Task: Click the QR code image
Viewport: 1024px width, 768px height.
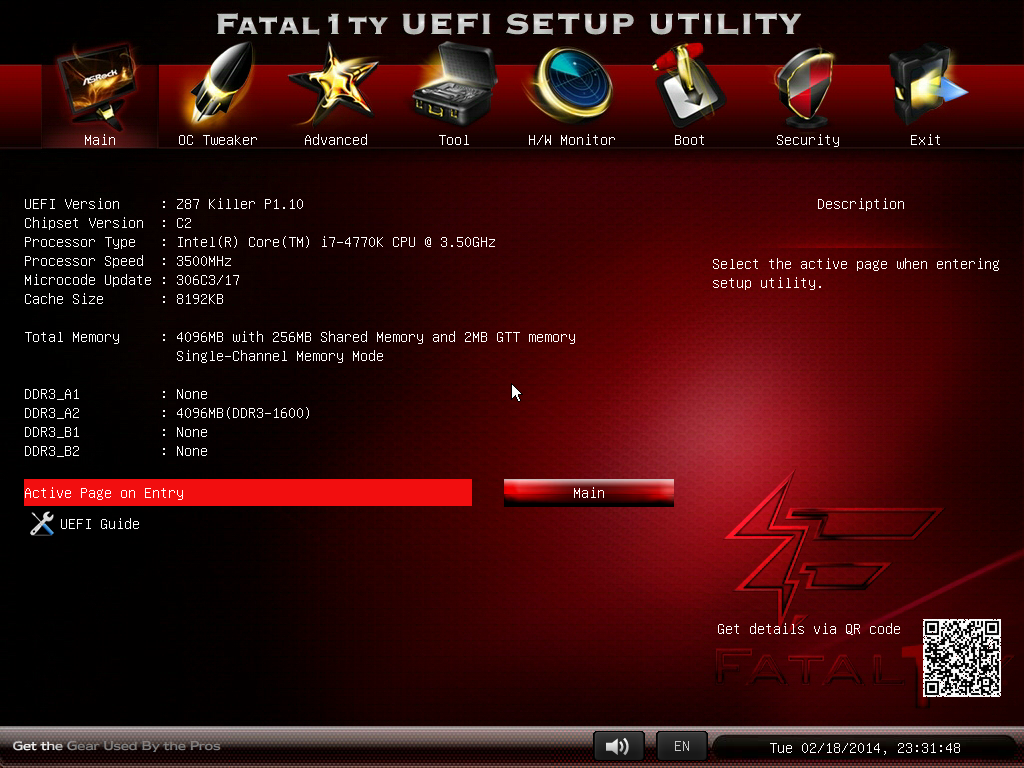Action: [x=961, y=657]
